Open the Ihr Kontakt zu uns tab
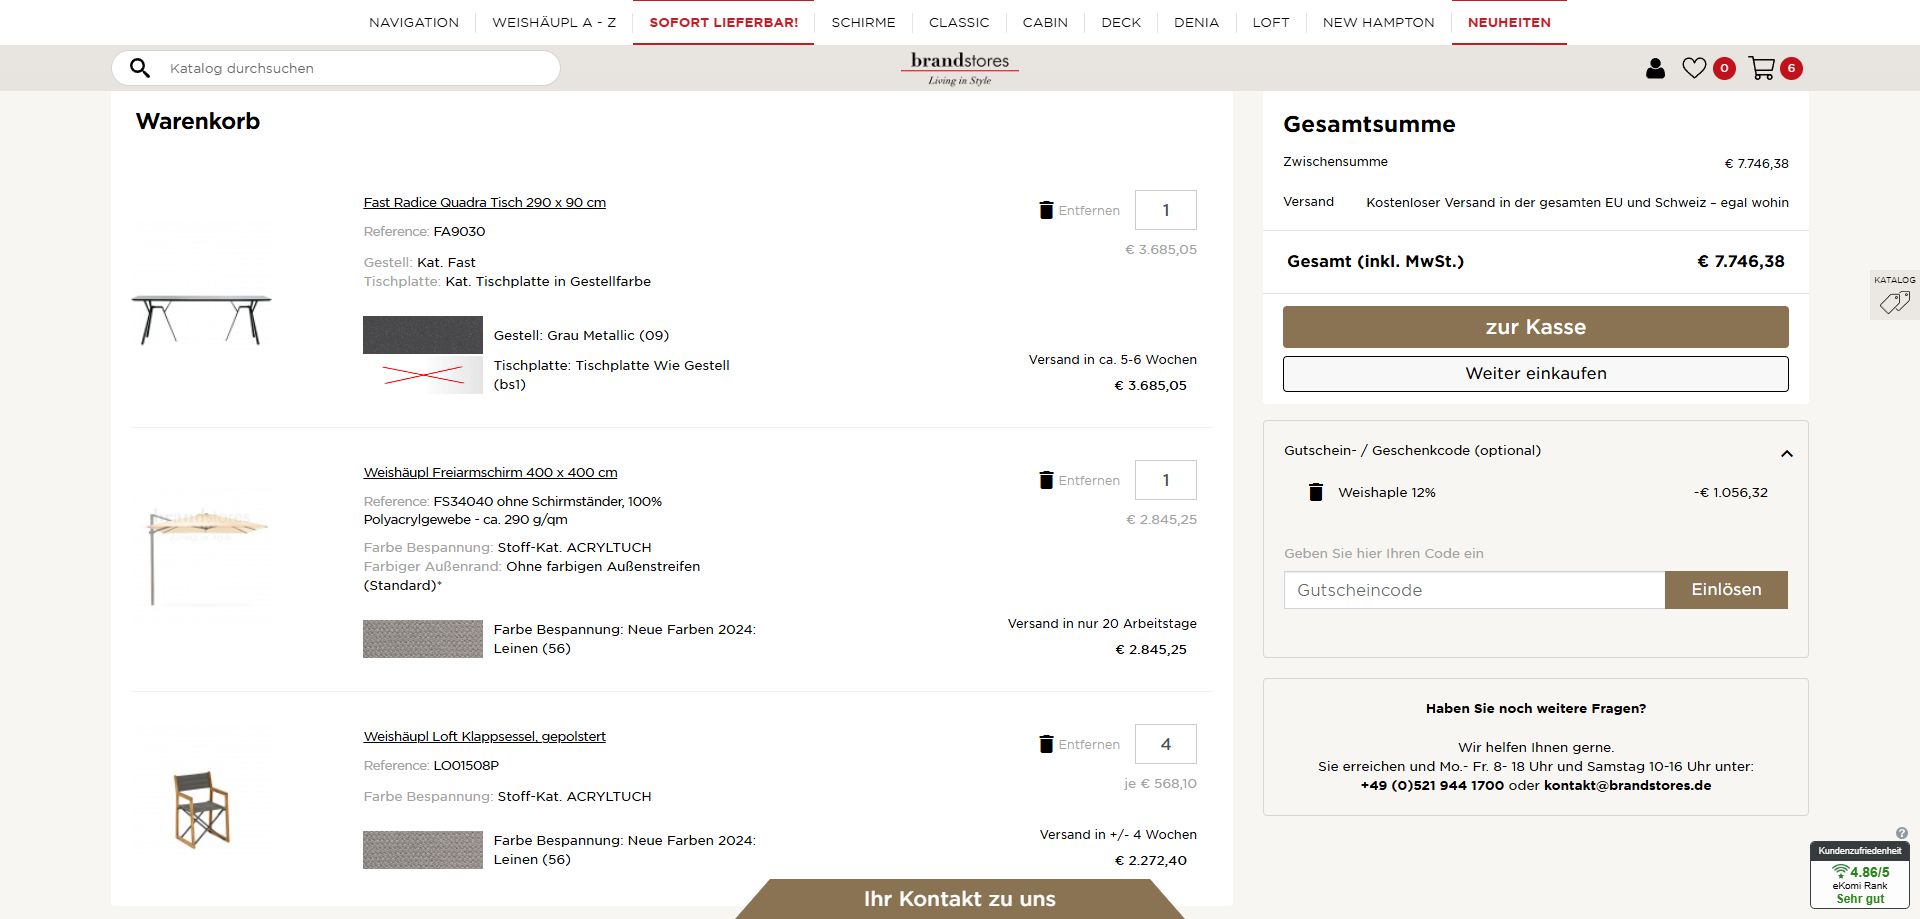The height and width of the screenshot is (919, 1920). tap(960, 899)
